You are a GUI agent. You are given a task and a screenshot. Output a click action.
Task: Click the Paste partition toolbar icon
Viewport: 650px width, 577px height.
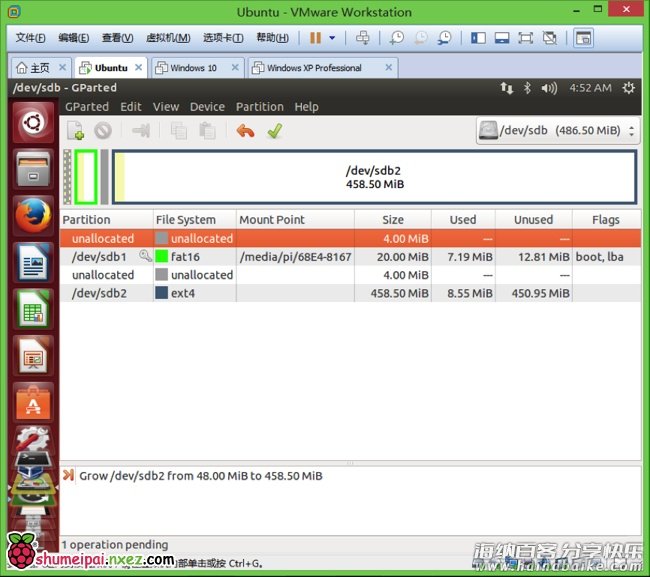point(207,131)
